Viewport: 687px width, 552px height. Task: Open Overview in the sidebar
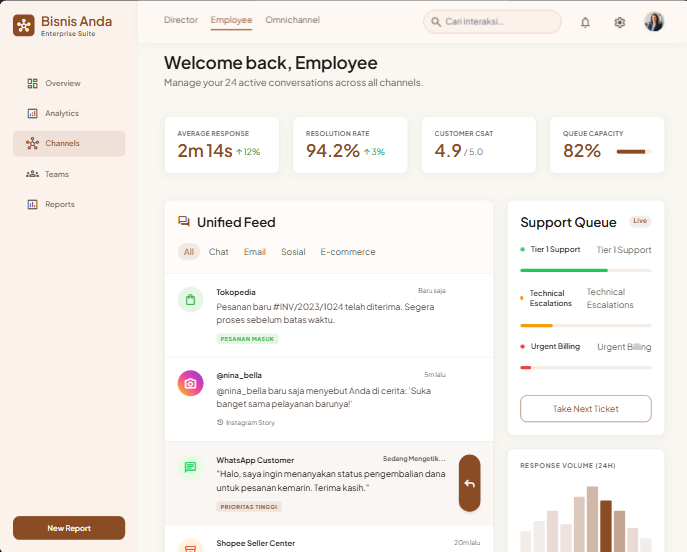(69, 83)
